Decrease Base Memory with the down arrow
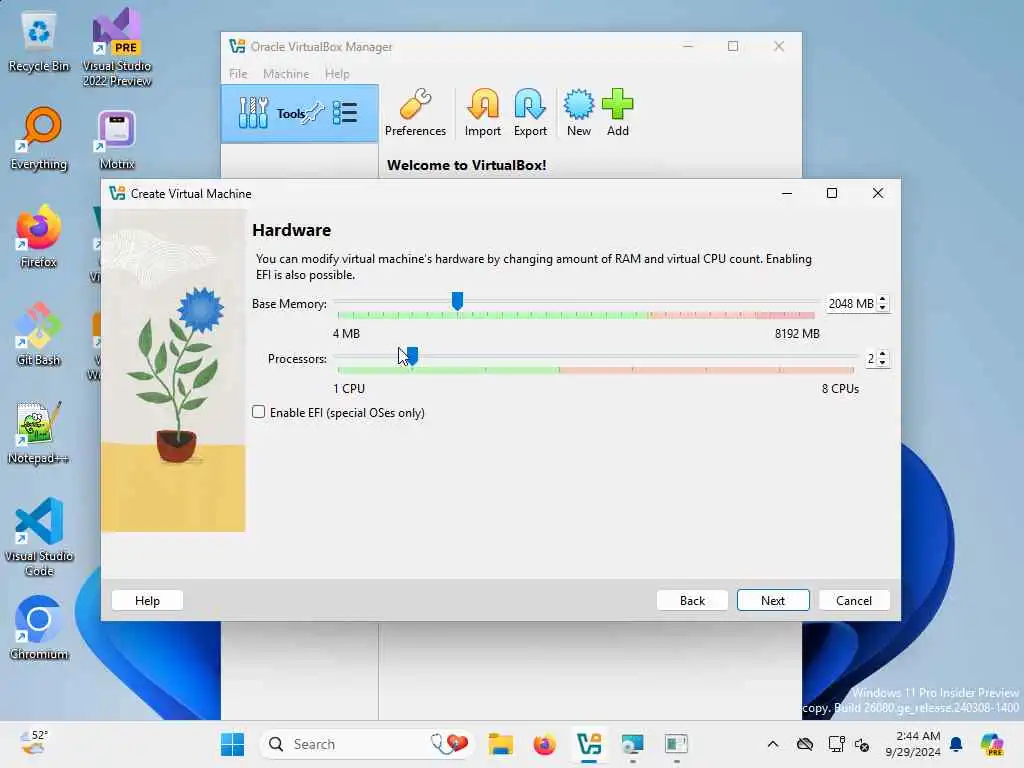 point(883,308)
